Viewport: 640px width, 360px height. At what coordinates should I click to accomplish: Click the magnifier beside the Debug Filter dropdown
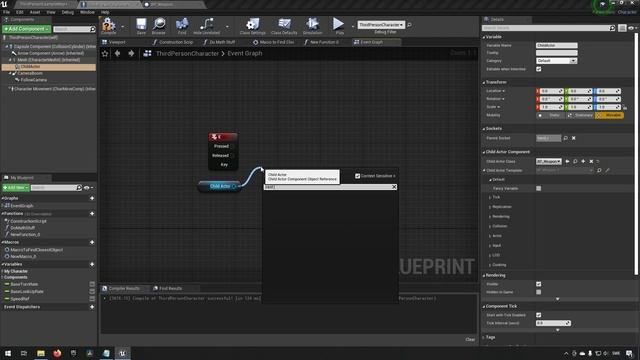[409, 25]
